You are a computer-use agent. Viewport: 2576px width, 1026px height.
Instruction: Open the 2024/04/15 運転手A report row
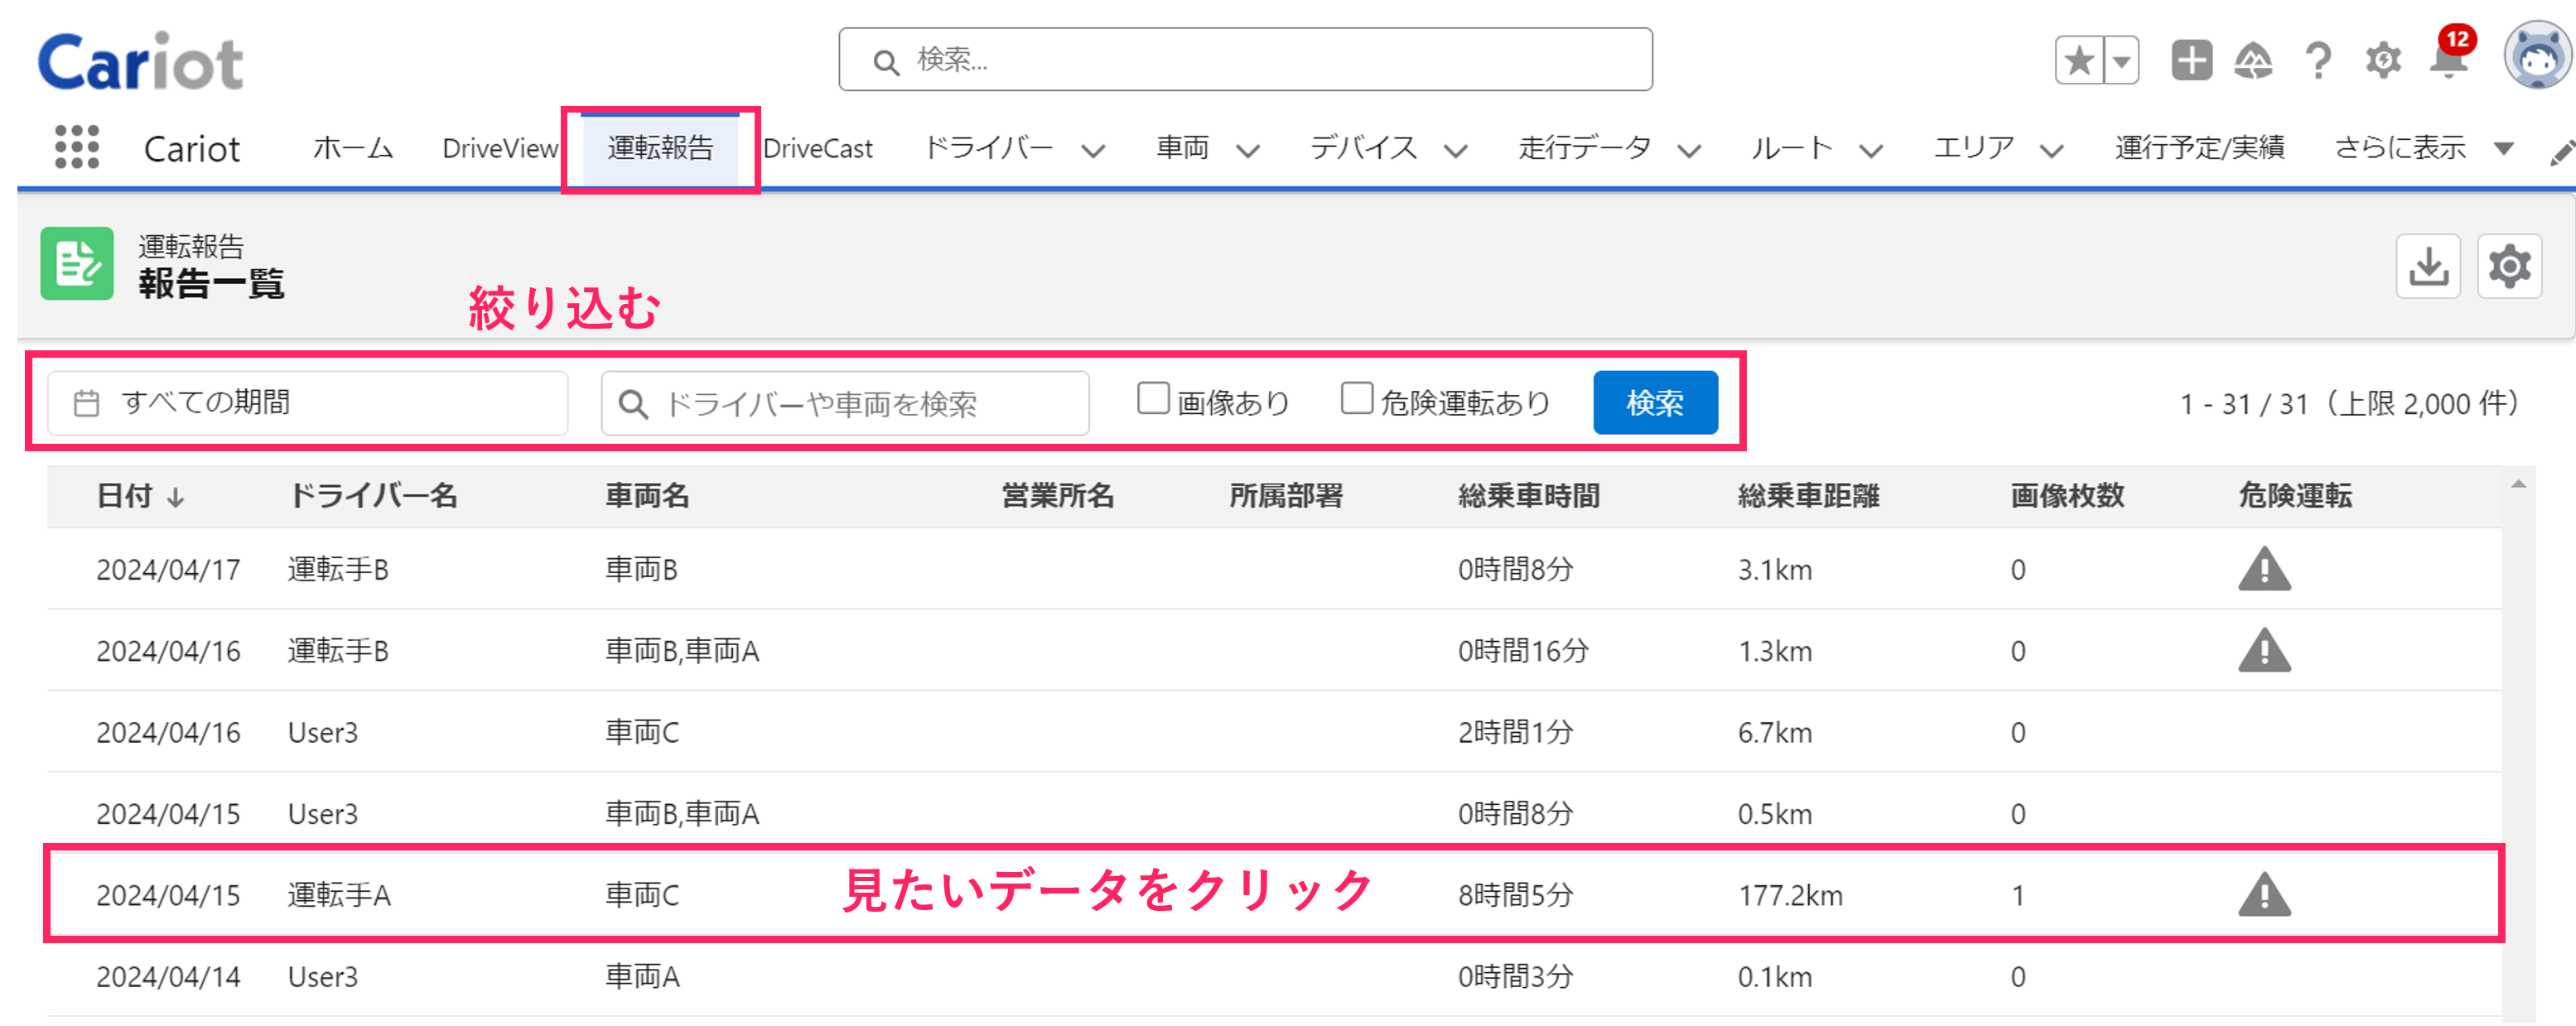click(x=1273, y=894)
